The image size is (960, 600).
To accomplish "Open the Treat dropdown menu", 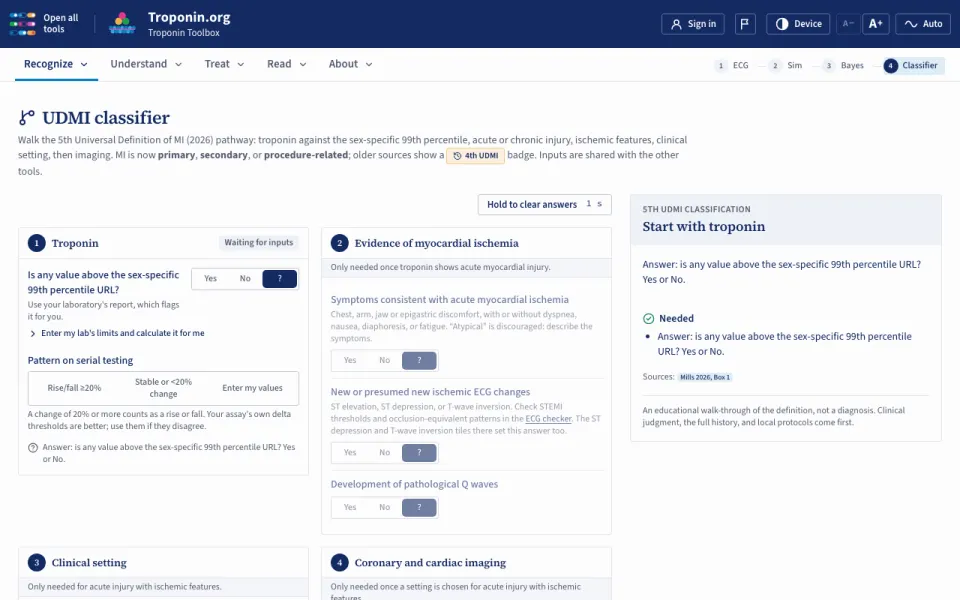I will [x=224, y=64].
